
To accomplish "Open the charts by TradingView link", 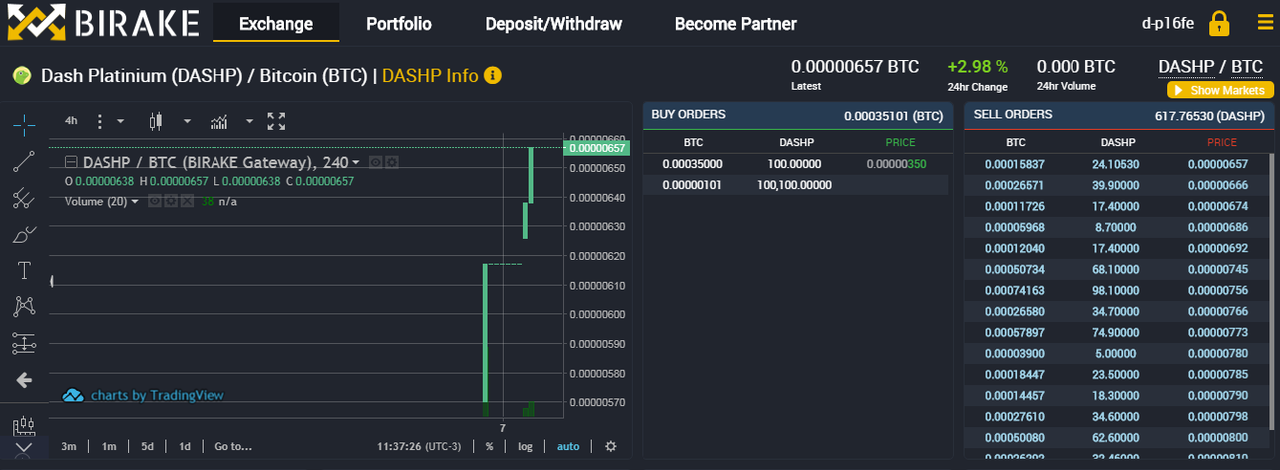I will pos(157,395).
